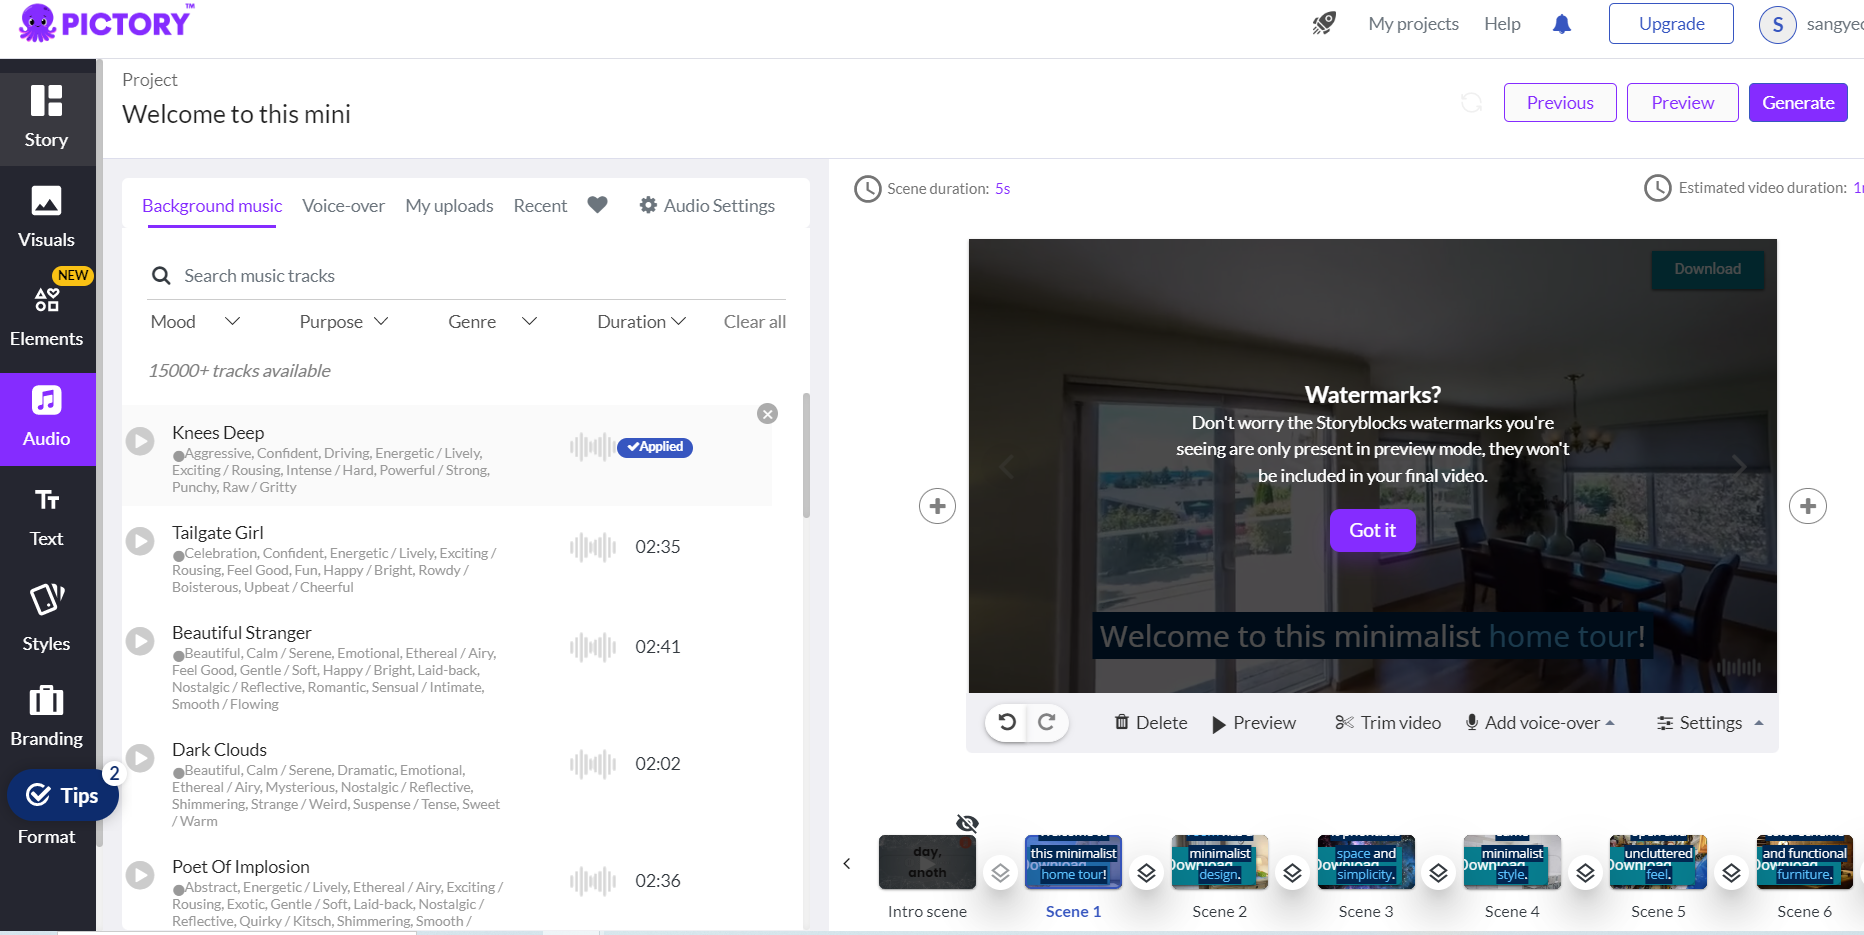Open user avatar S menu
The image size is (1864, 935).
[x=1778, y=25]
